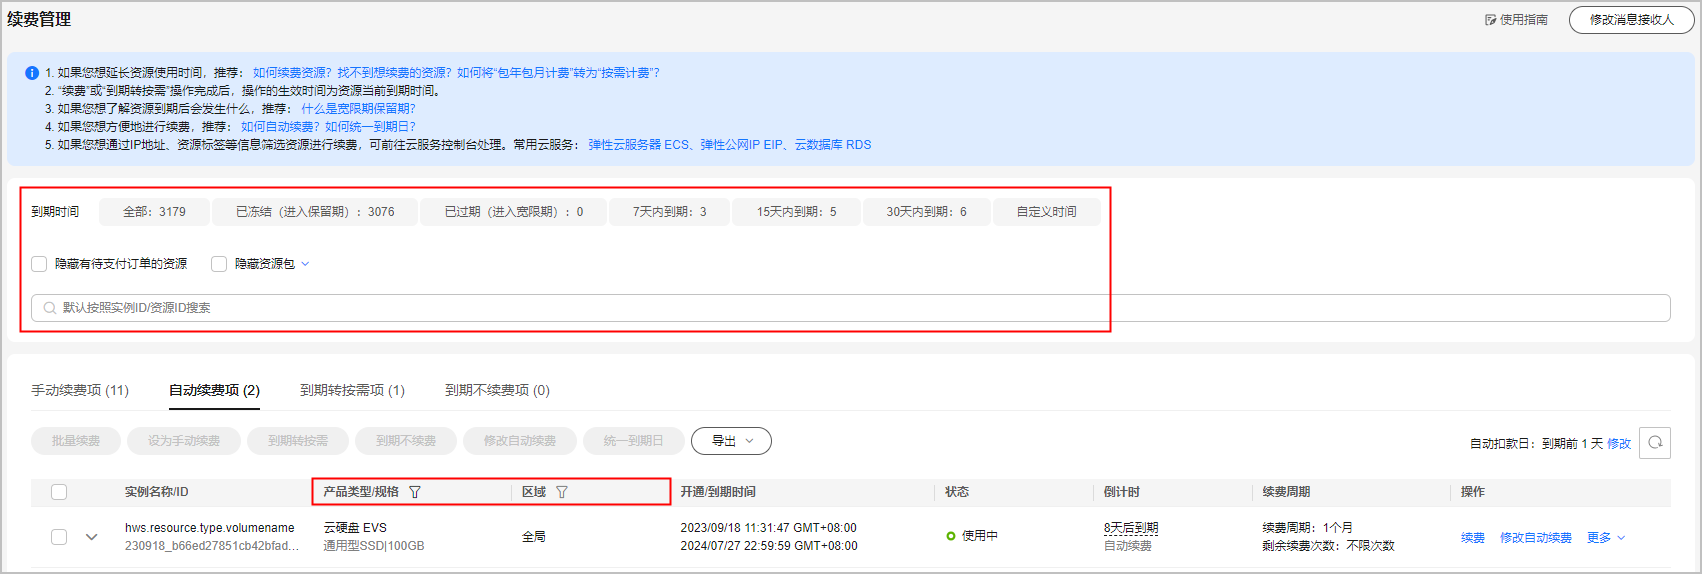Filter by 已冻结（进入保留期）: 3076
The width and height of the screenshot is (1702, 574).
coord(315,212)
